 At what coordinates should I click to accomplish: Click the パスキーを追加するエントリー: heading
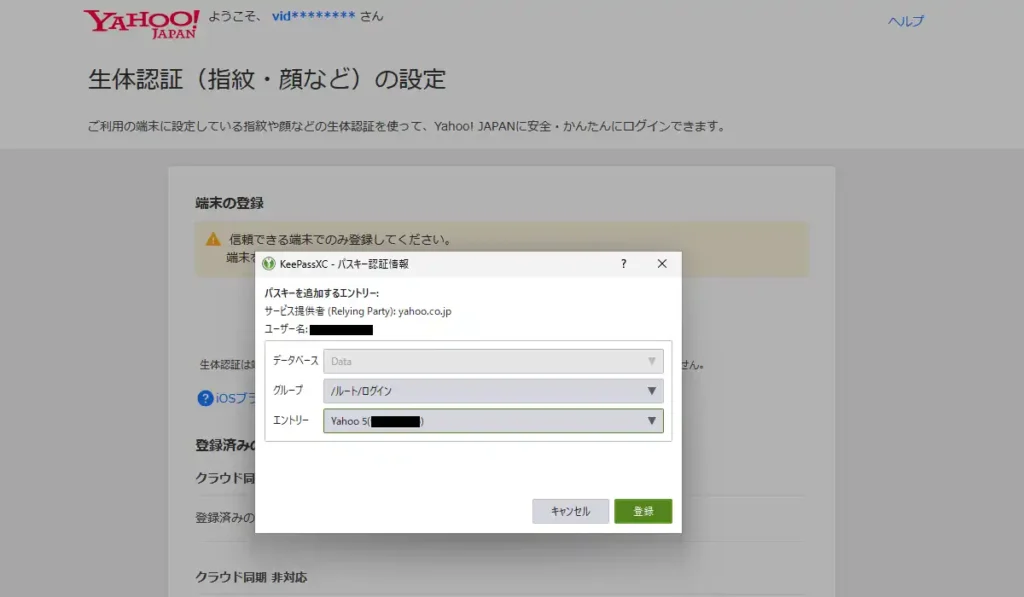321,293
